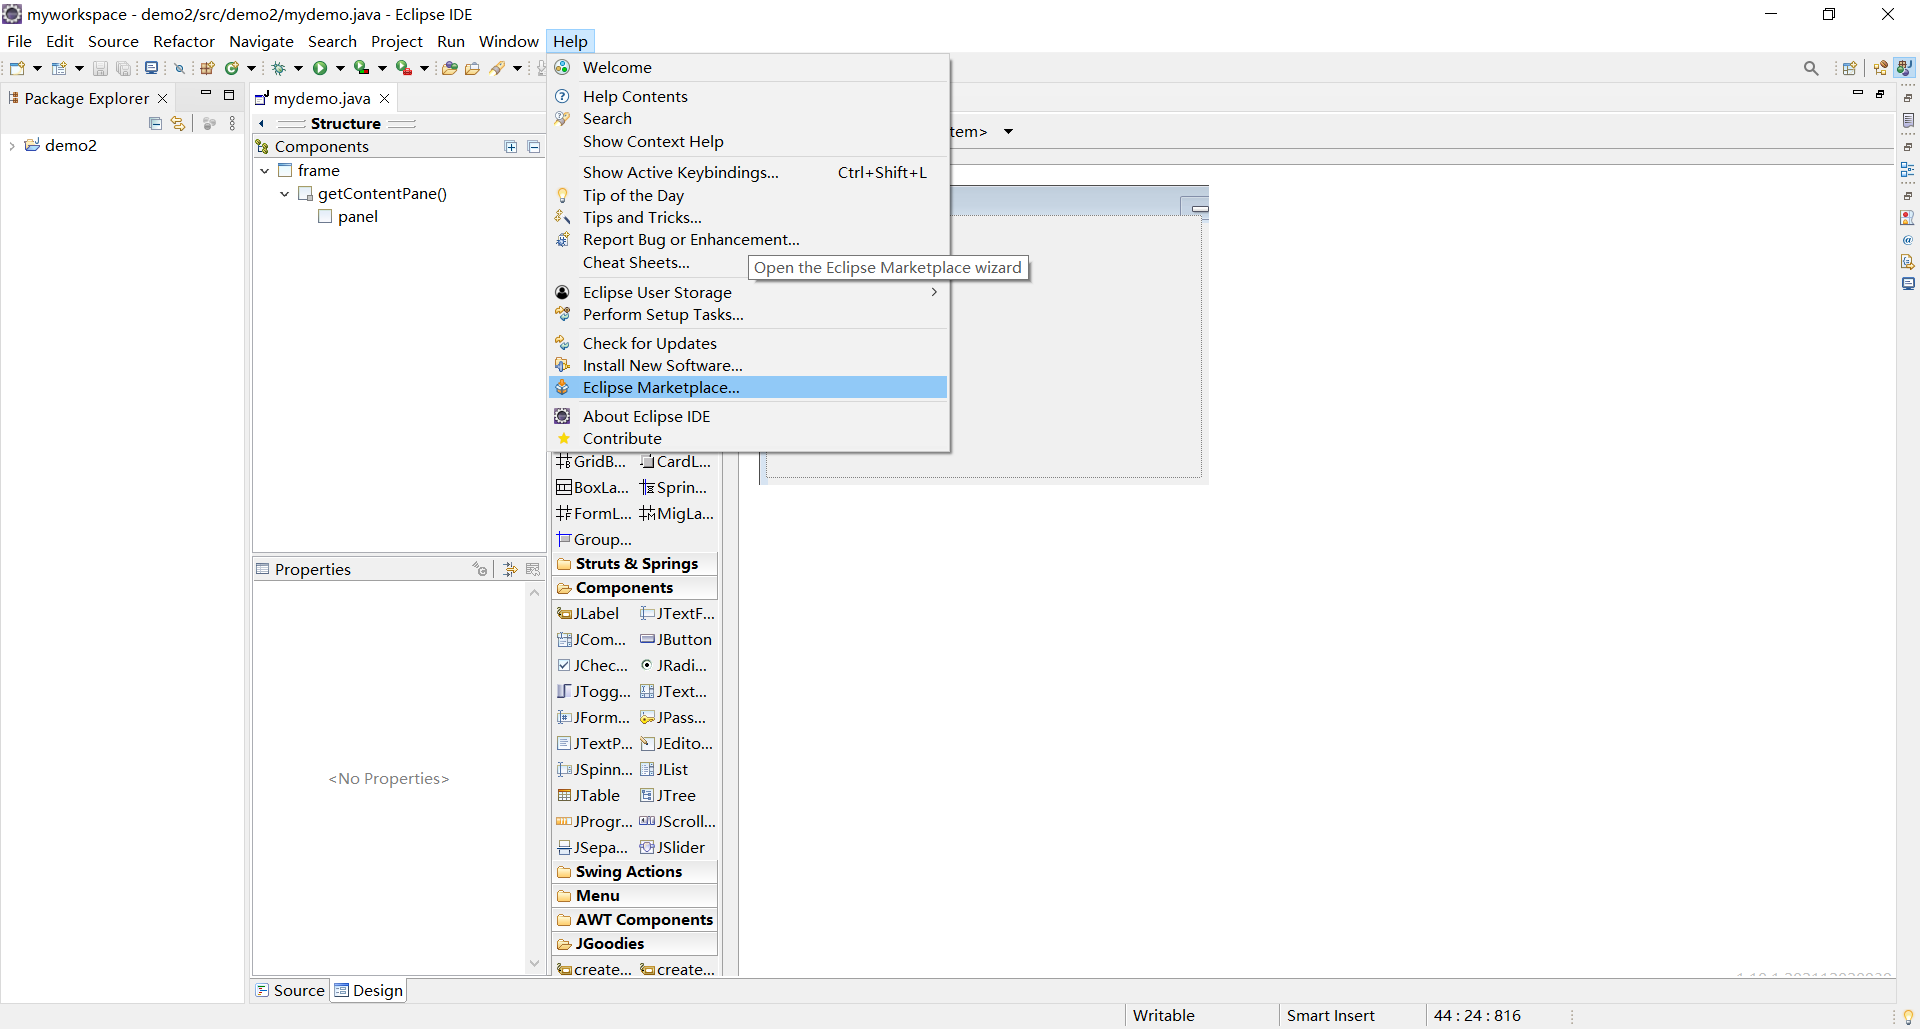Click the Save toolbar icon

100,68
